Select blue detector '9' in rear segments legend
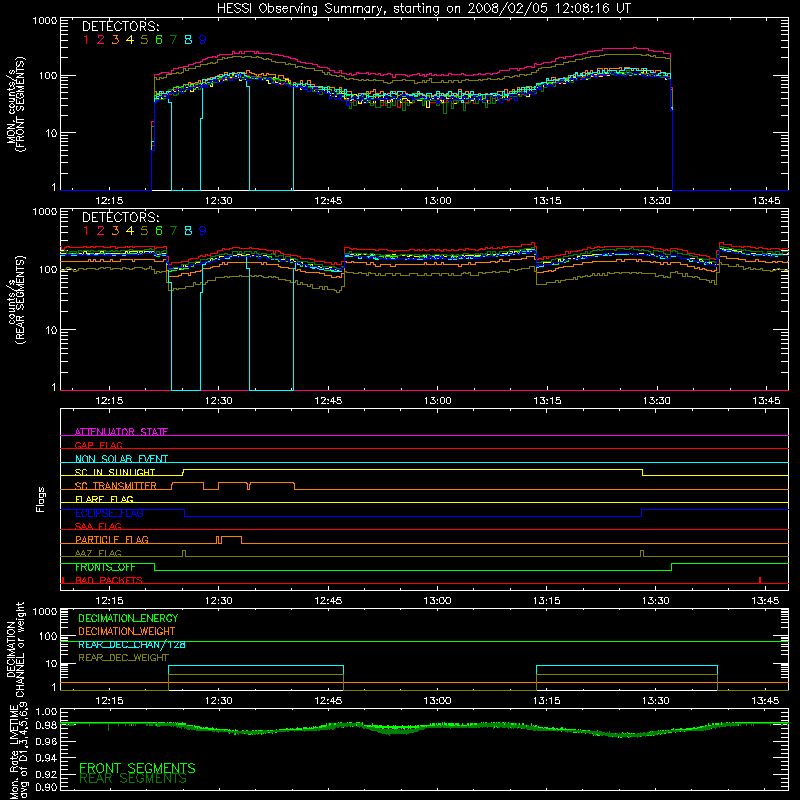This screenshot has height=800, width=800. [203, 231]
